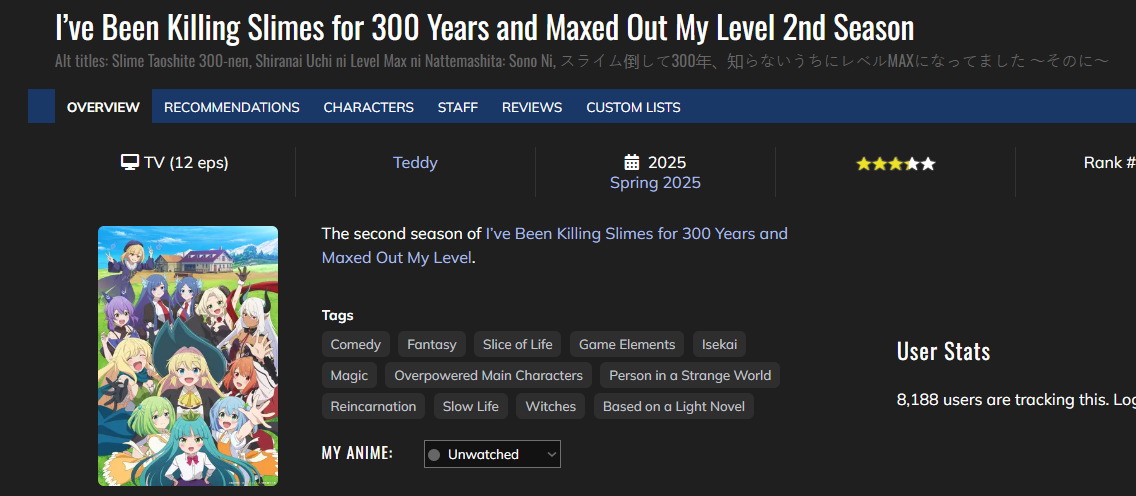Select the Overview tab
The image size is (1136, 496).
(x=103, y=107)
